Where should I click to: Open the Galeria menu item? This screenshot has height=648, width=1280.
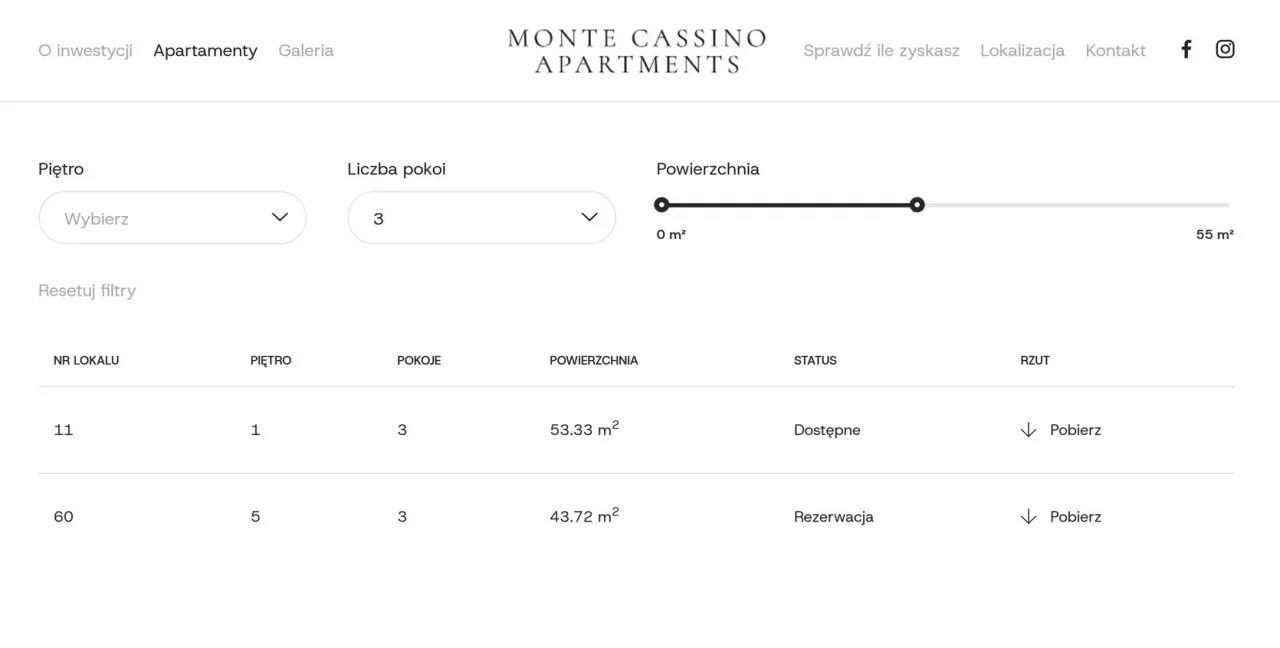coord(306,50)
